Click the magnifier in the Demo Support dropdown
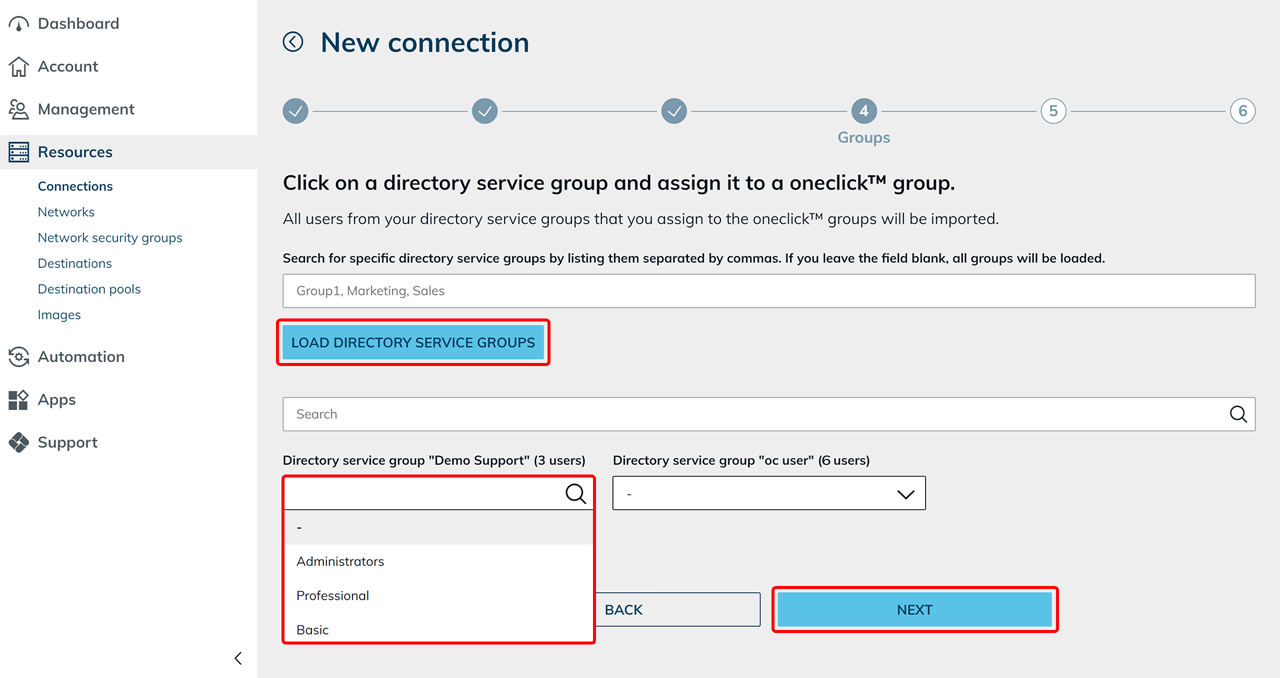This screenshot has height=678, width=1280. tap(576, 493)
